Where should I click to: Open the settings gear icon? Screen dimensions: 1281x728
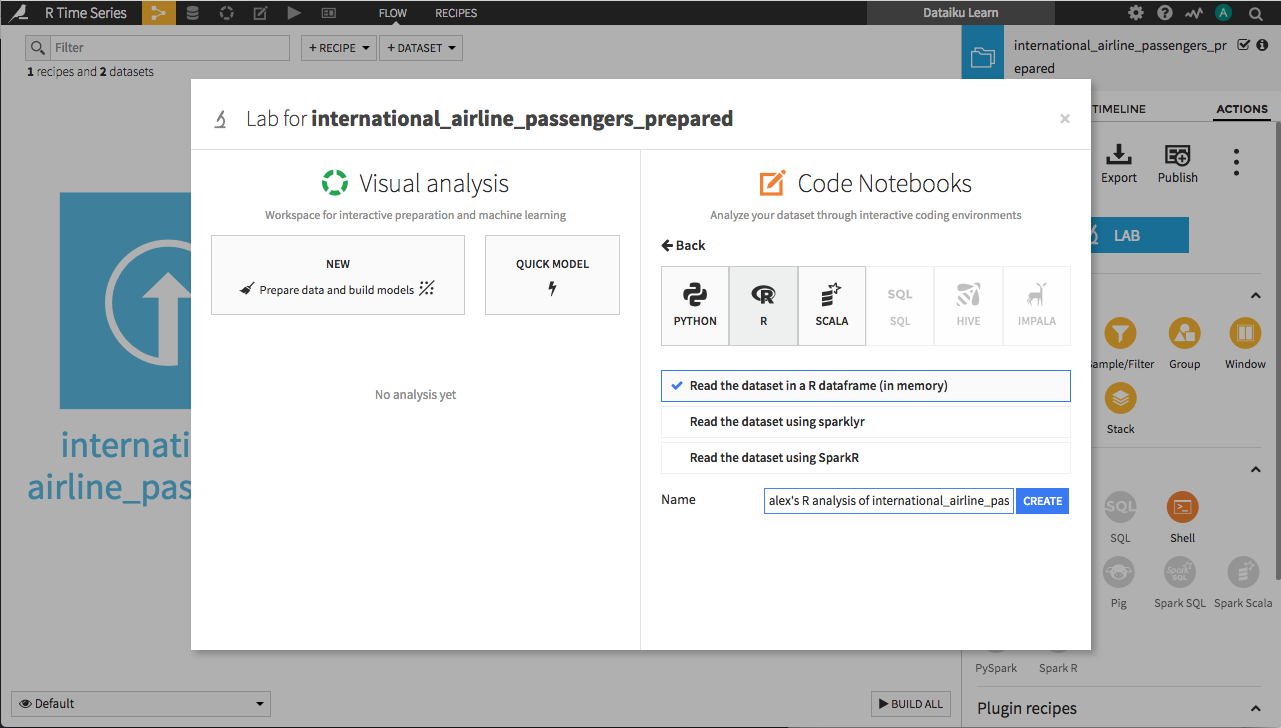(1136, 13)
